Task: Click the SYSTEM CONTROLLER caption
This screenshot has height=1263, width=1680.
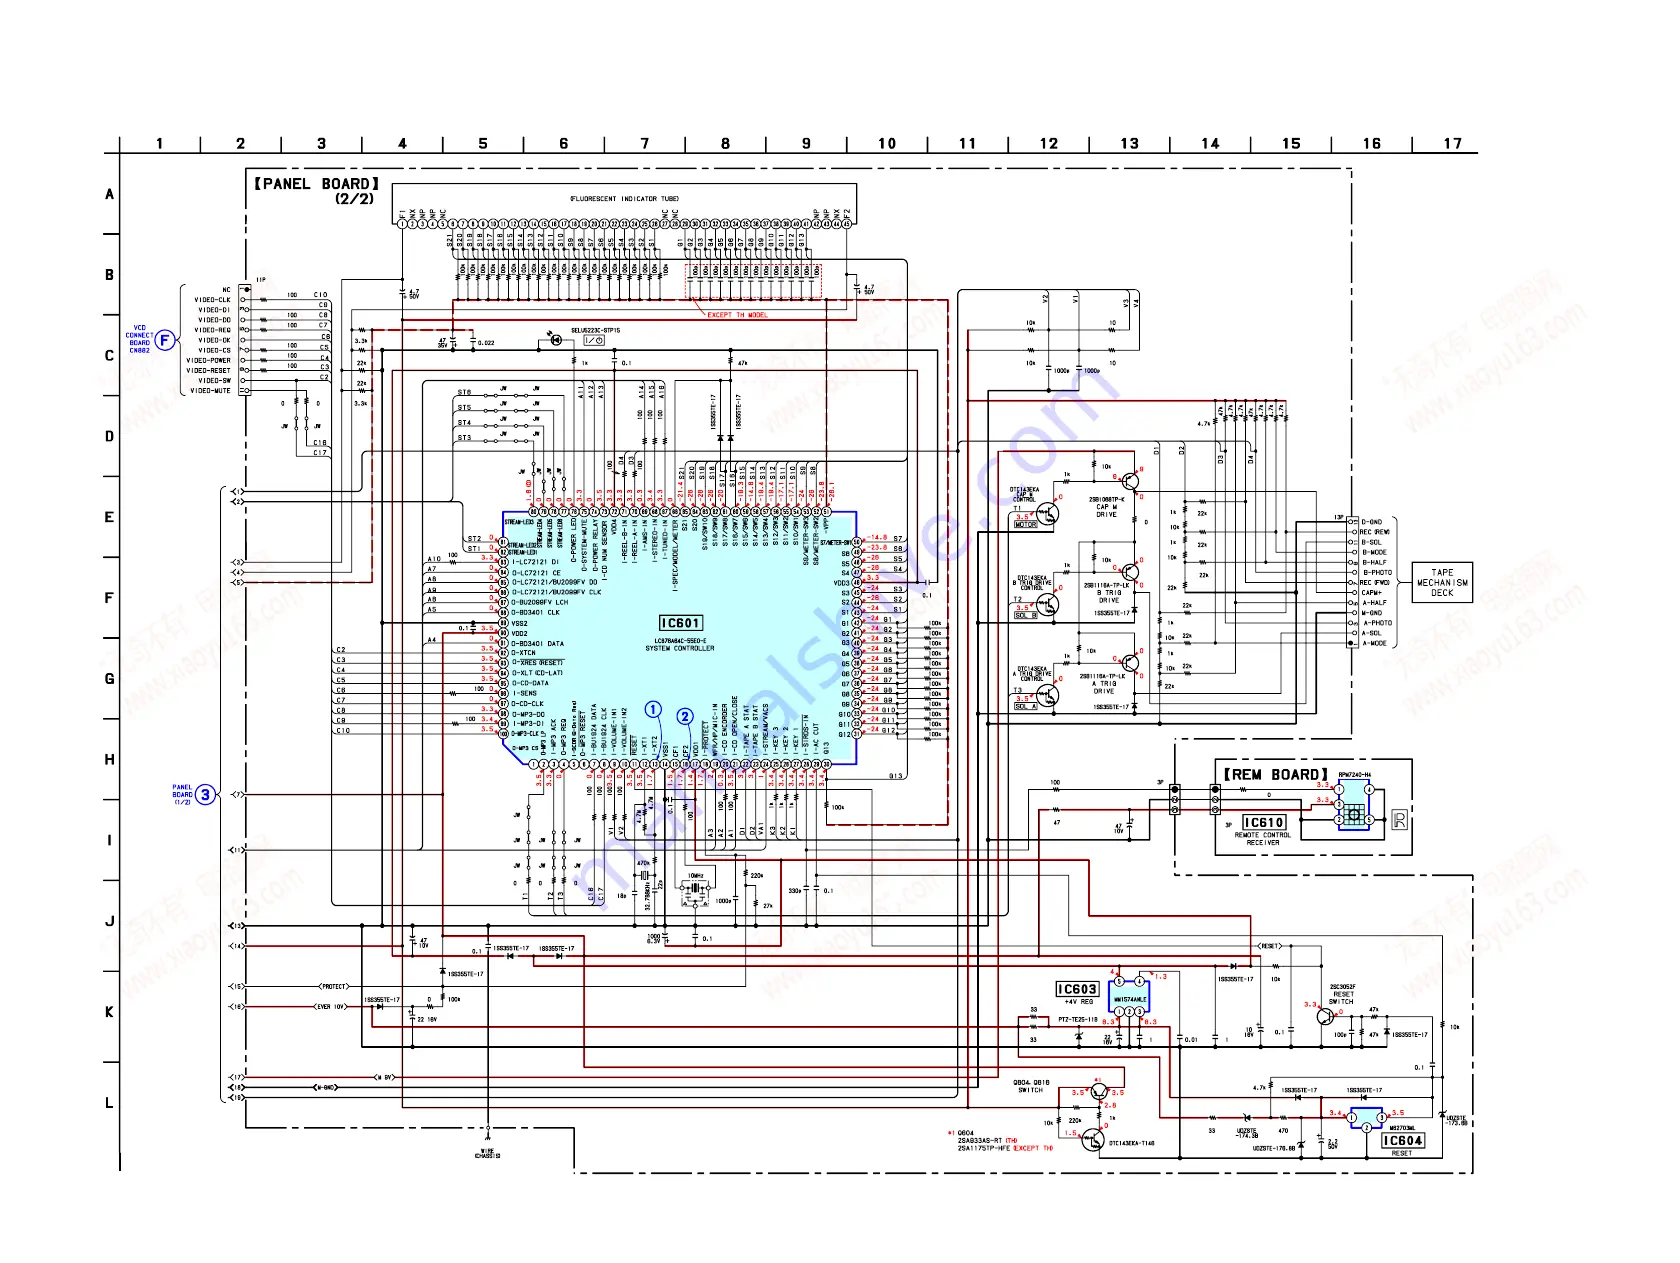Action: tap(680, 649)
